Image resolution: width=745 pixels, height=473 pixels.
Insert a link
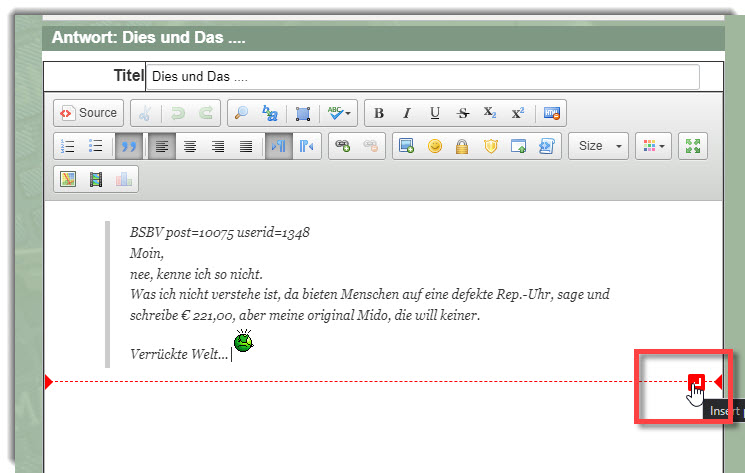click(x=343, y=146)
